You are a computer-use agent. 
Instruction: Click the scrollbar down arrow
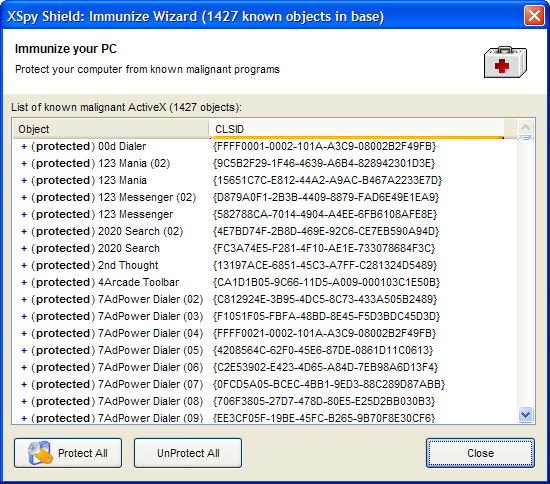pyautogui.click(x=525, y=415)
